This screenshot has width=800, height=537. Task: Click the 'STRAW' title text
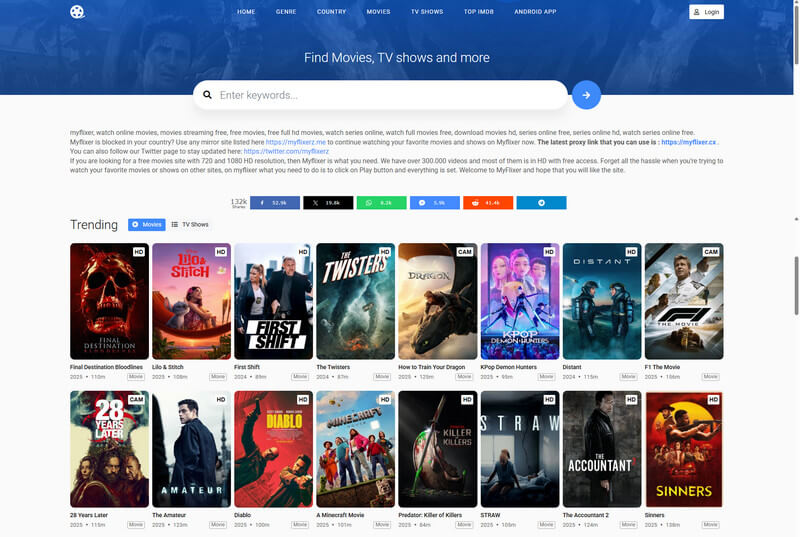click(490, 515)
